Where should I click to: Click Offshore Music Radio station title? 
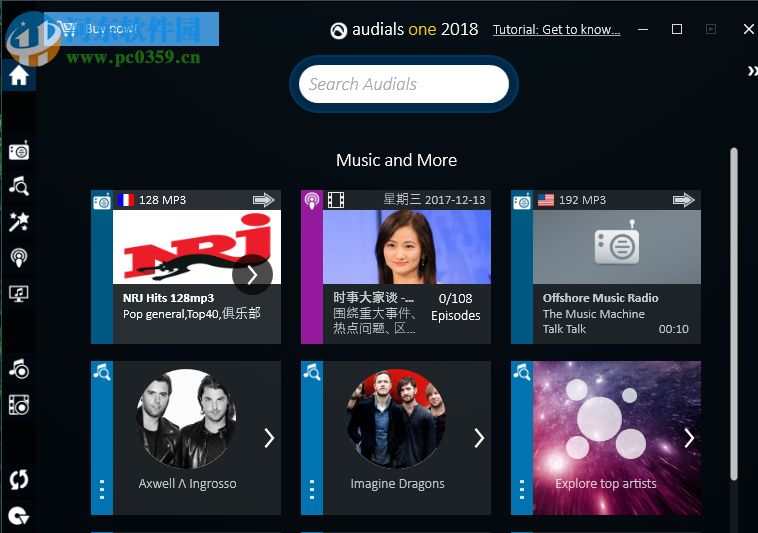tap(600, 298)
